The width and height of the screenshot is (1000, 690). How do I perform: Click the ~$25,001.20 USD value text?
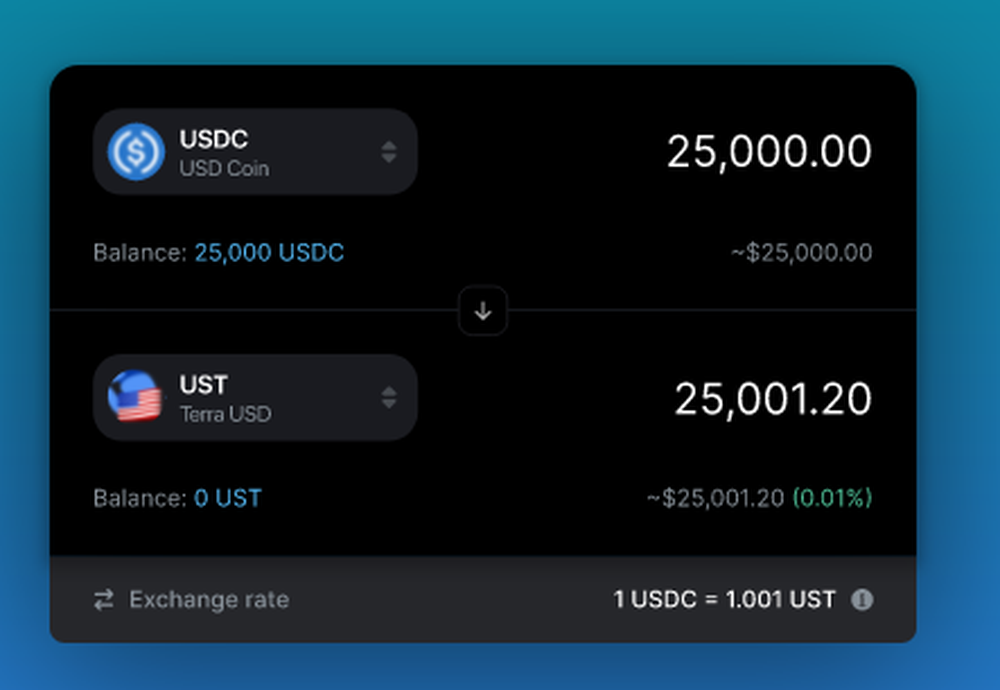pos(716,498)
